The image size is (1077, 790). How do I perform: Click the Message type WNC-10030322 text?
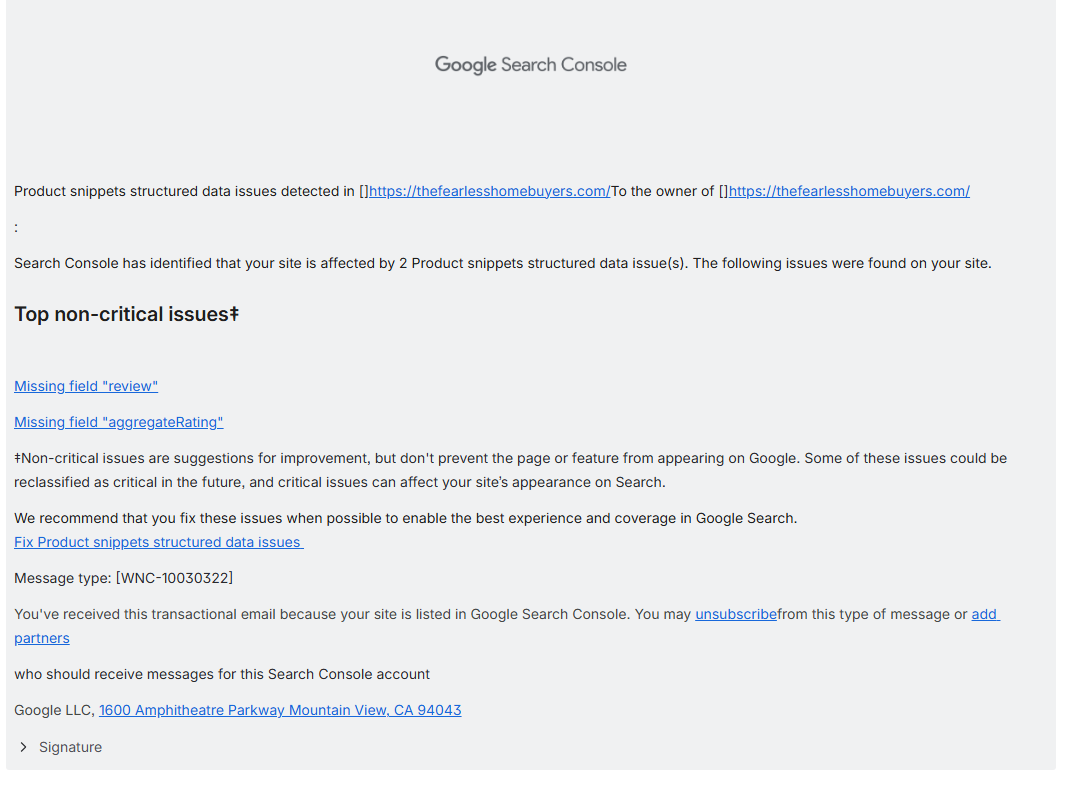tap(124, 578)
